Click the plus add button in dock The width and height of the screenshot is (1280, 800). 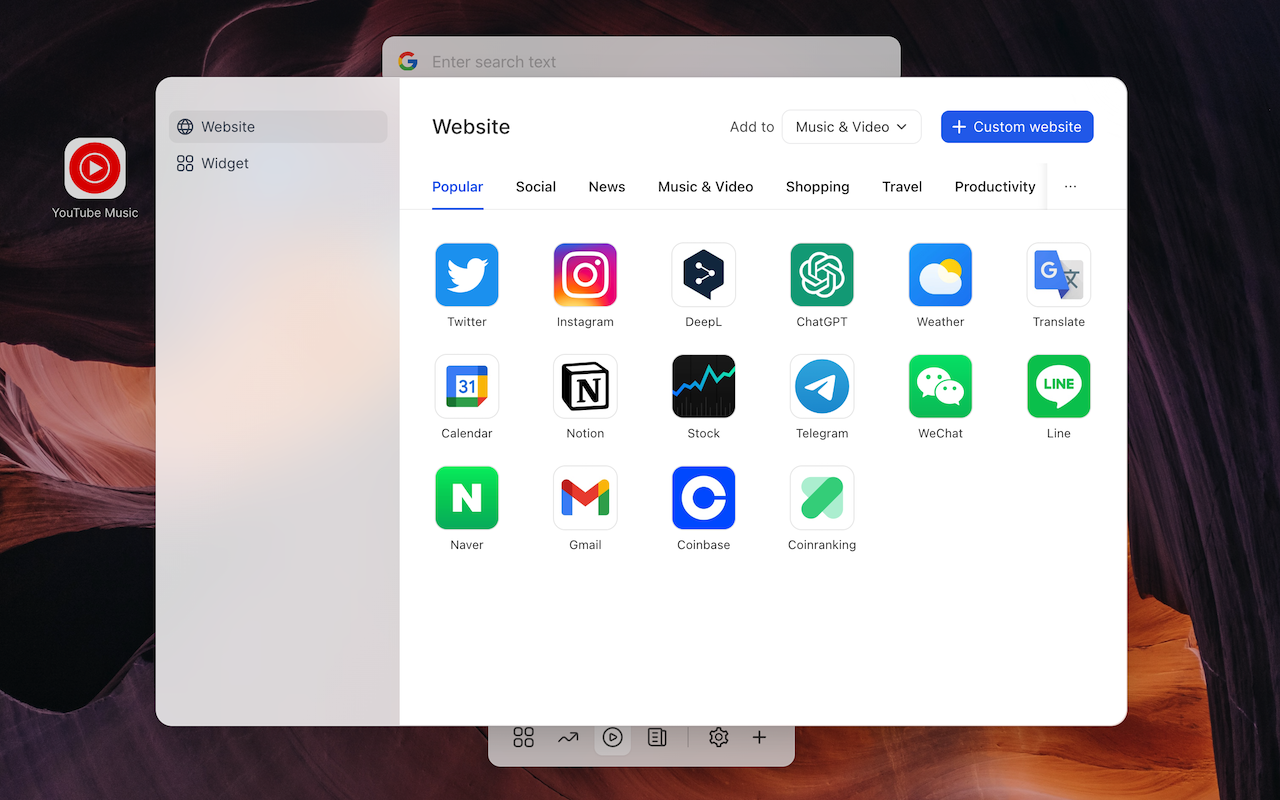(x=759, y=737)
